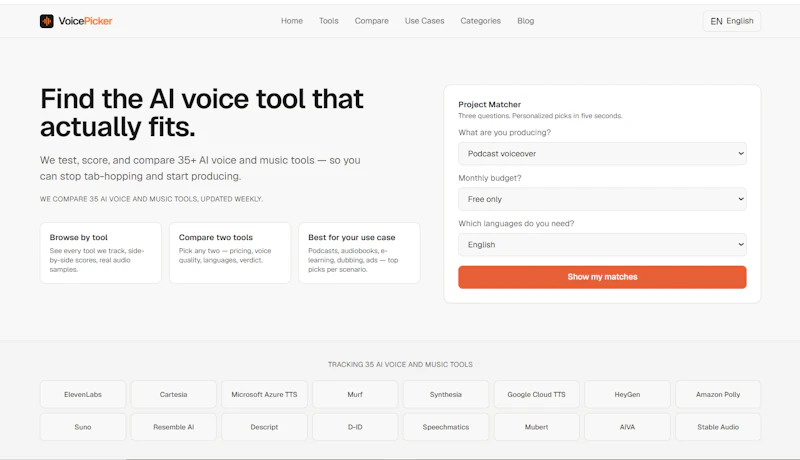Open the Resemble AI chip
The image size is (800, 460).
[173, 427]
